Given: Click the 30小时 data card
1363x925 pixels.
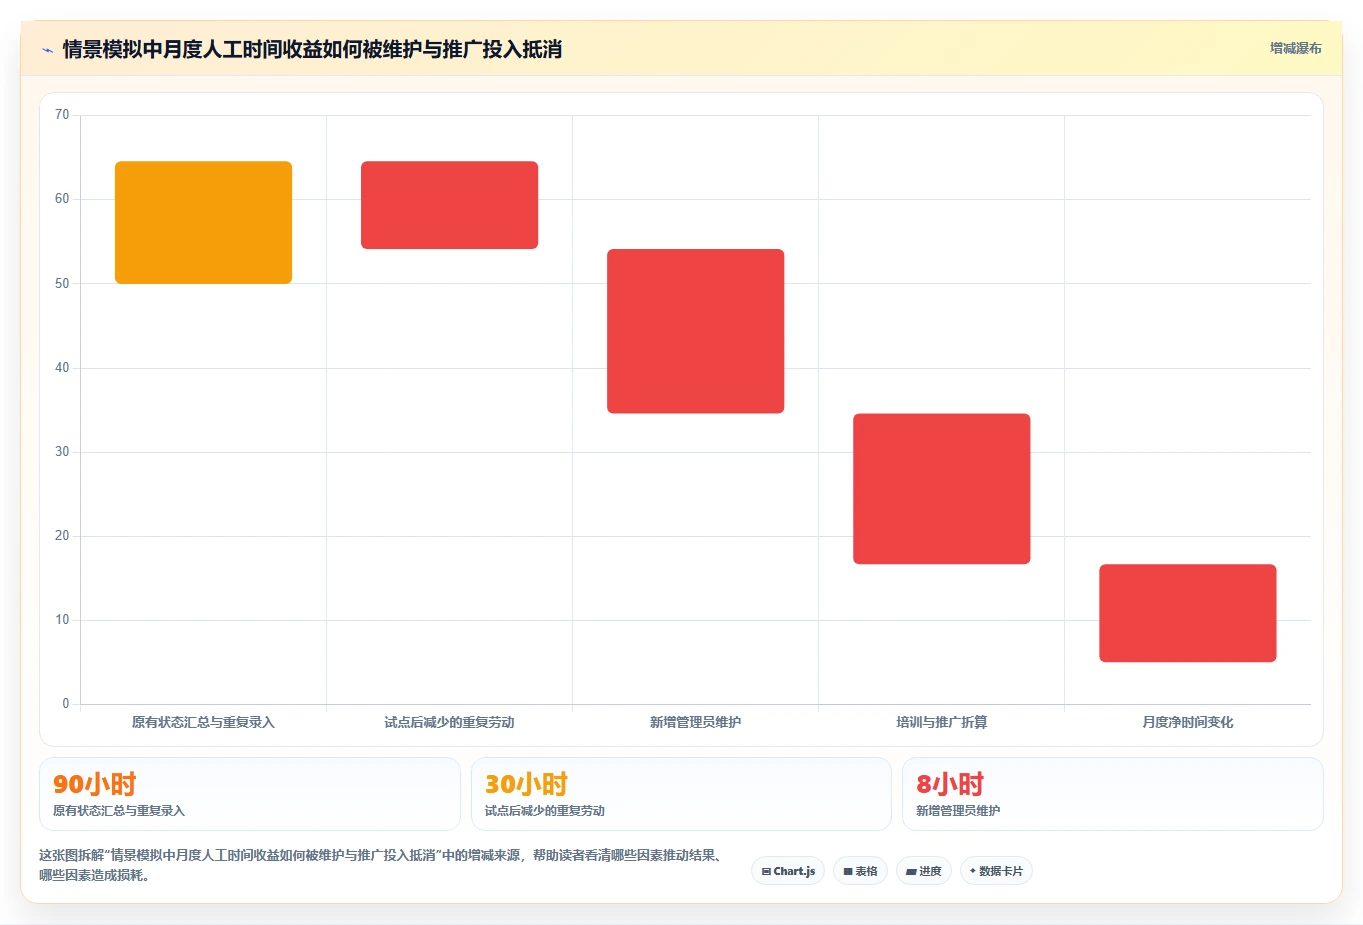Looking at the screenshot, I should click(681, 794).
